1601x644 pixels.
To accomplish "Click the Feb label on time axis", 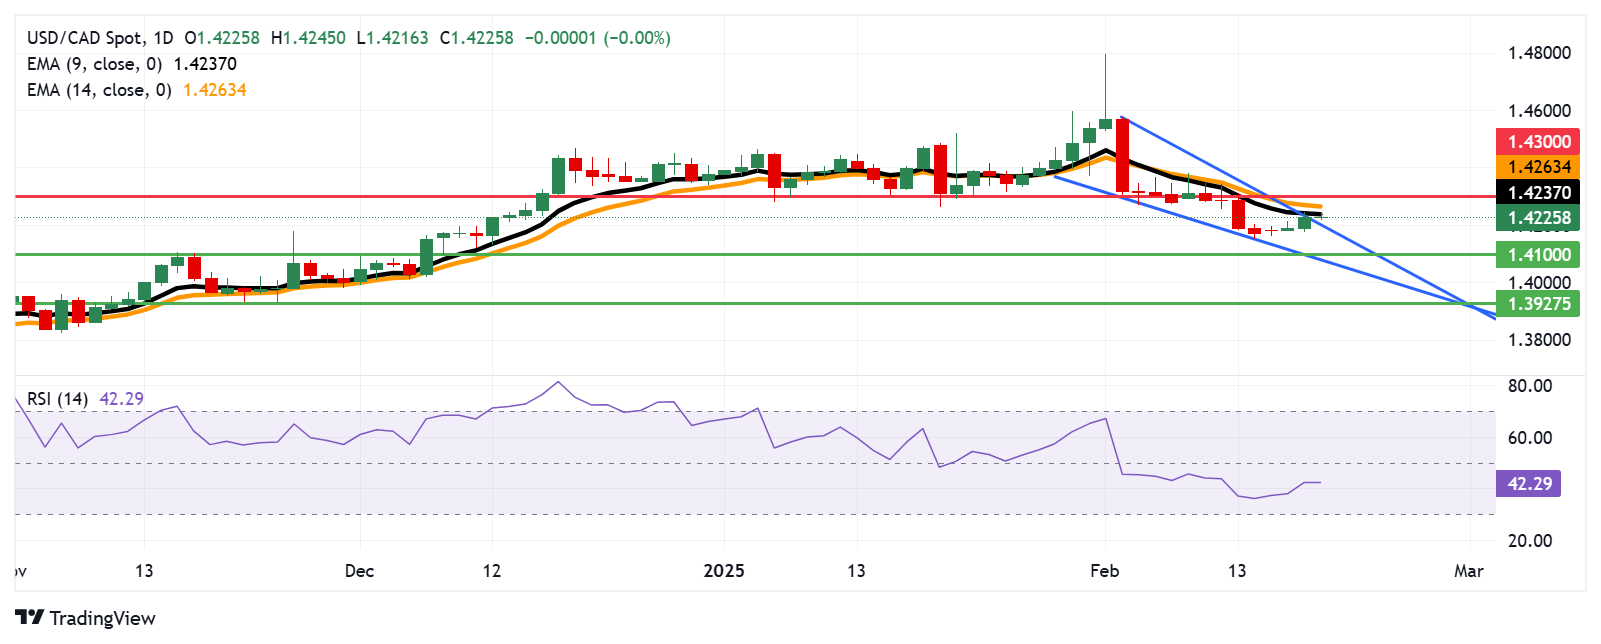I will (x=1104, y=571).
